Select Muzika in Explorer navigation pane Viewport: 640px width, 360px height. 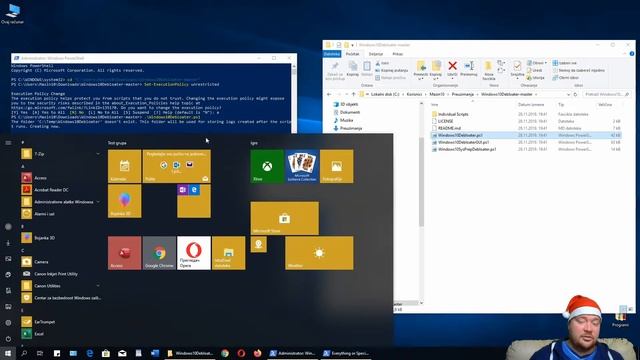(x=343, y=120)
